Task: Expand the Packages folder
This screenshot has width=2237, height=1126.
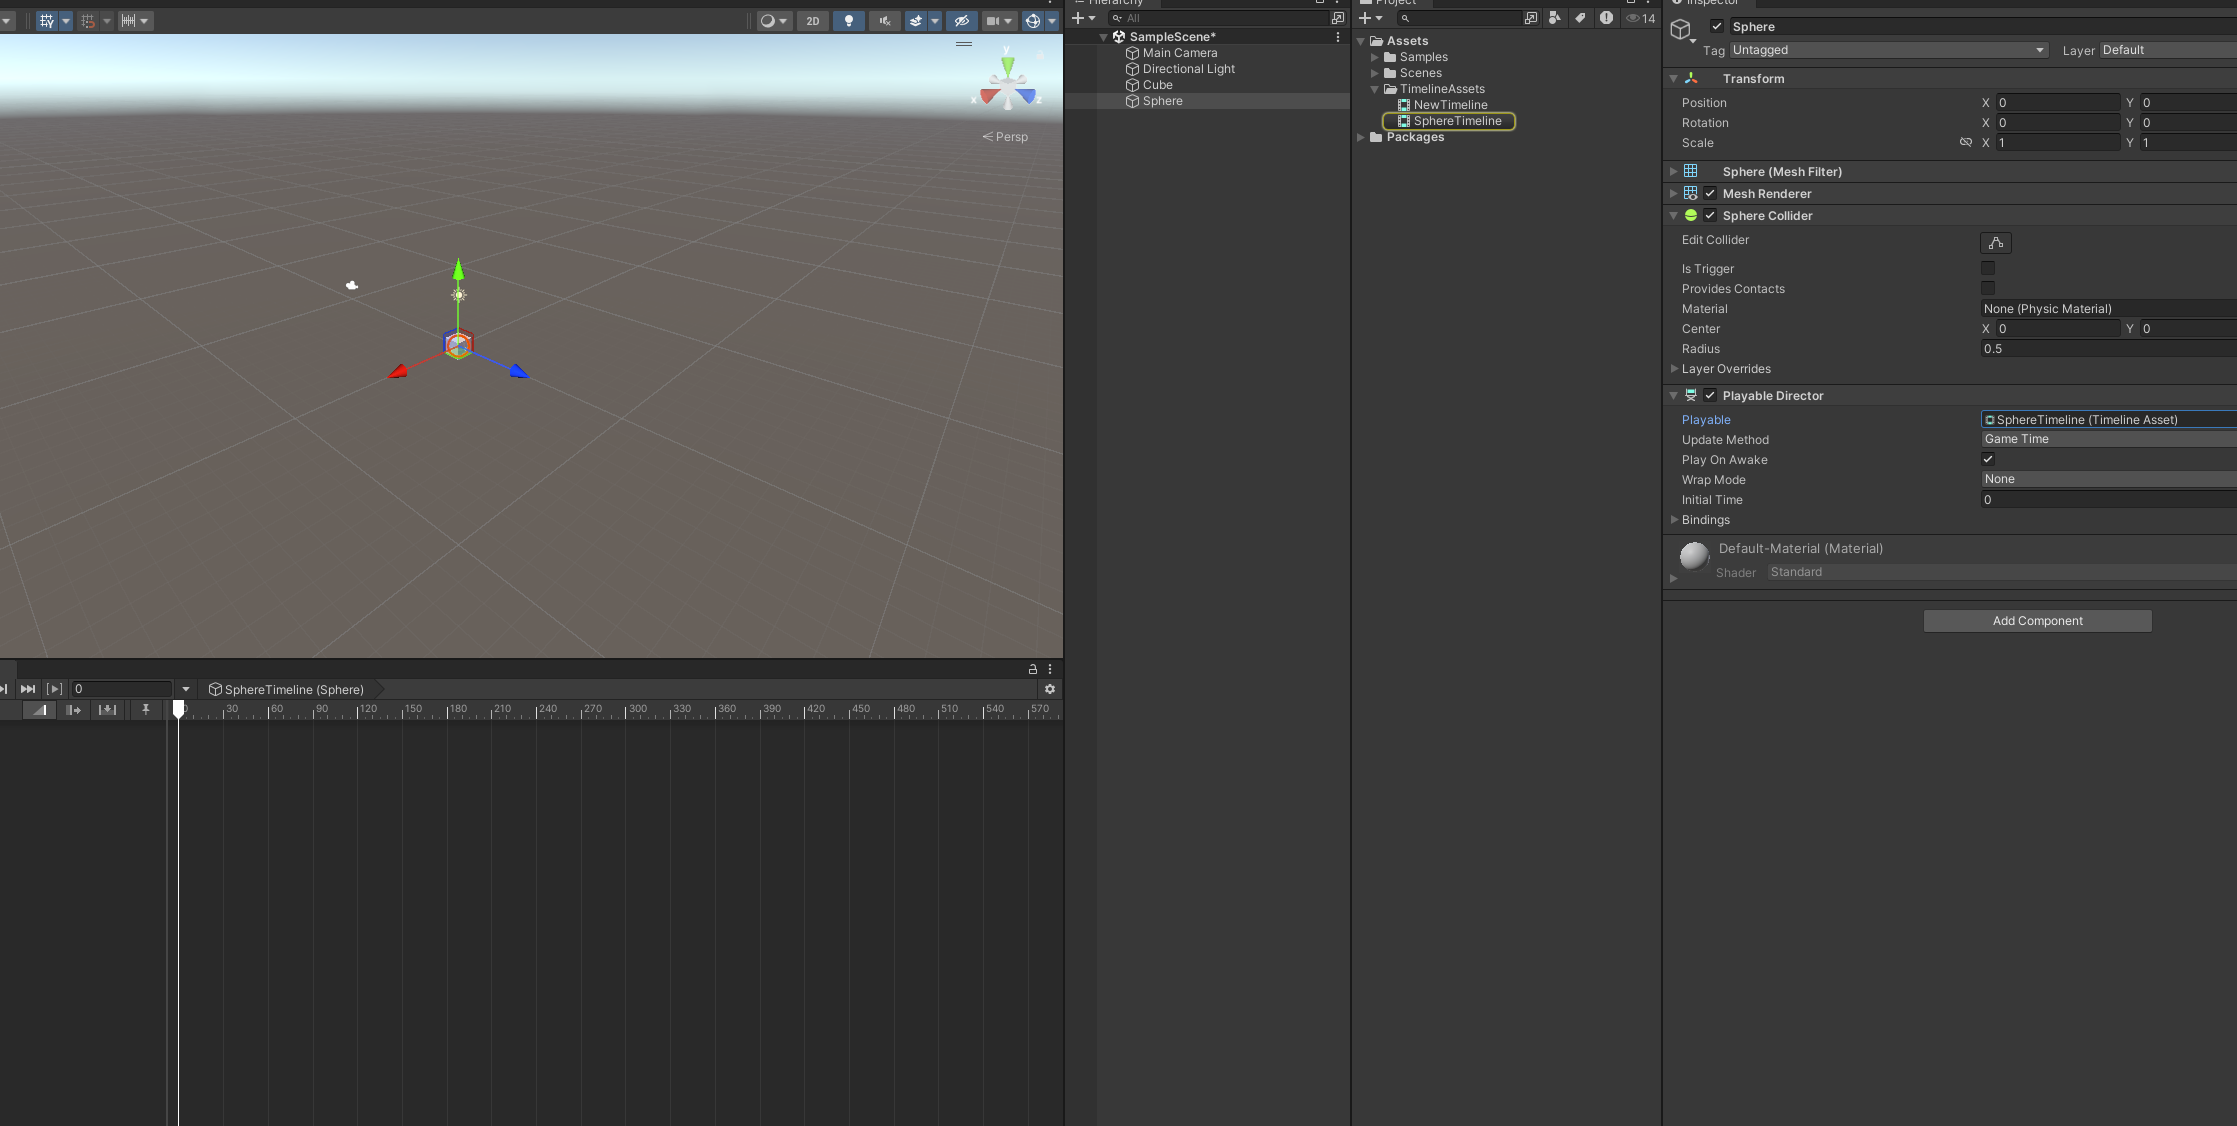Action: pyautogui.click(x=1361, y=137)
